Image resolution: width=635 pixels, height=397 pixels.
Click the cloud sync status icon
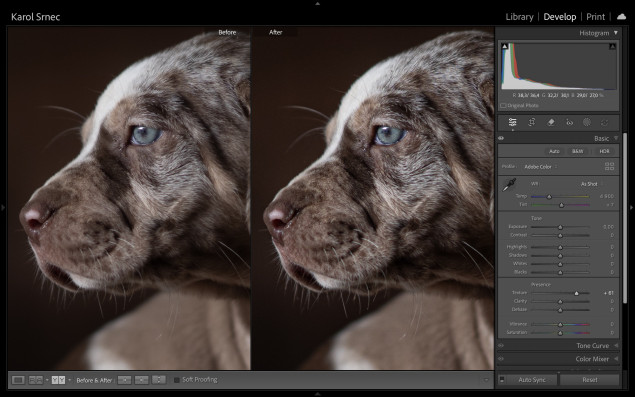[621, 17]
